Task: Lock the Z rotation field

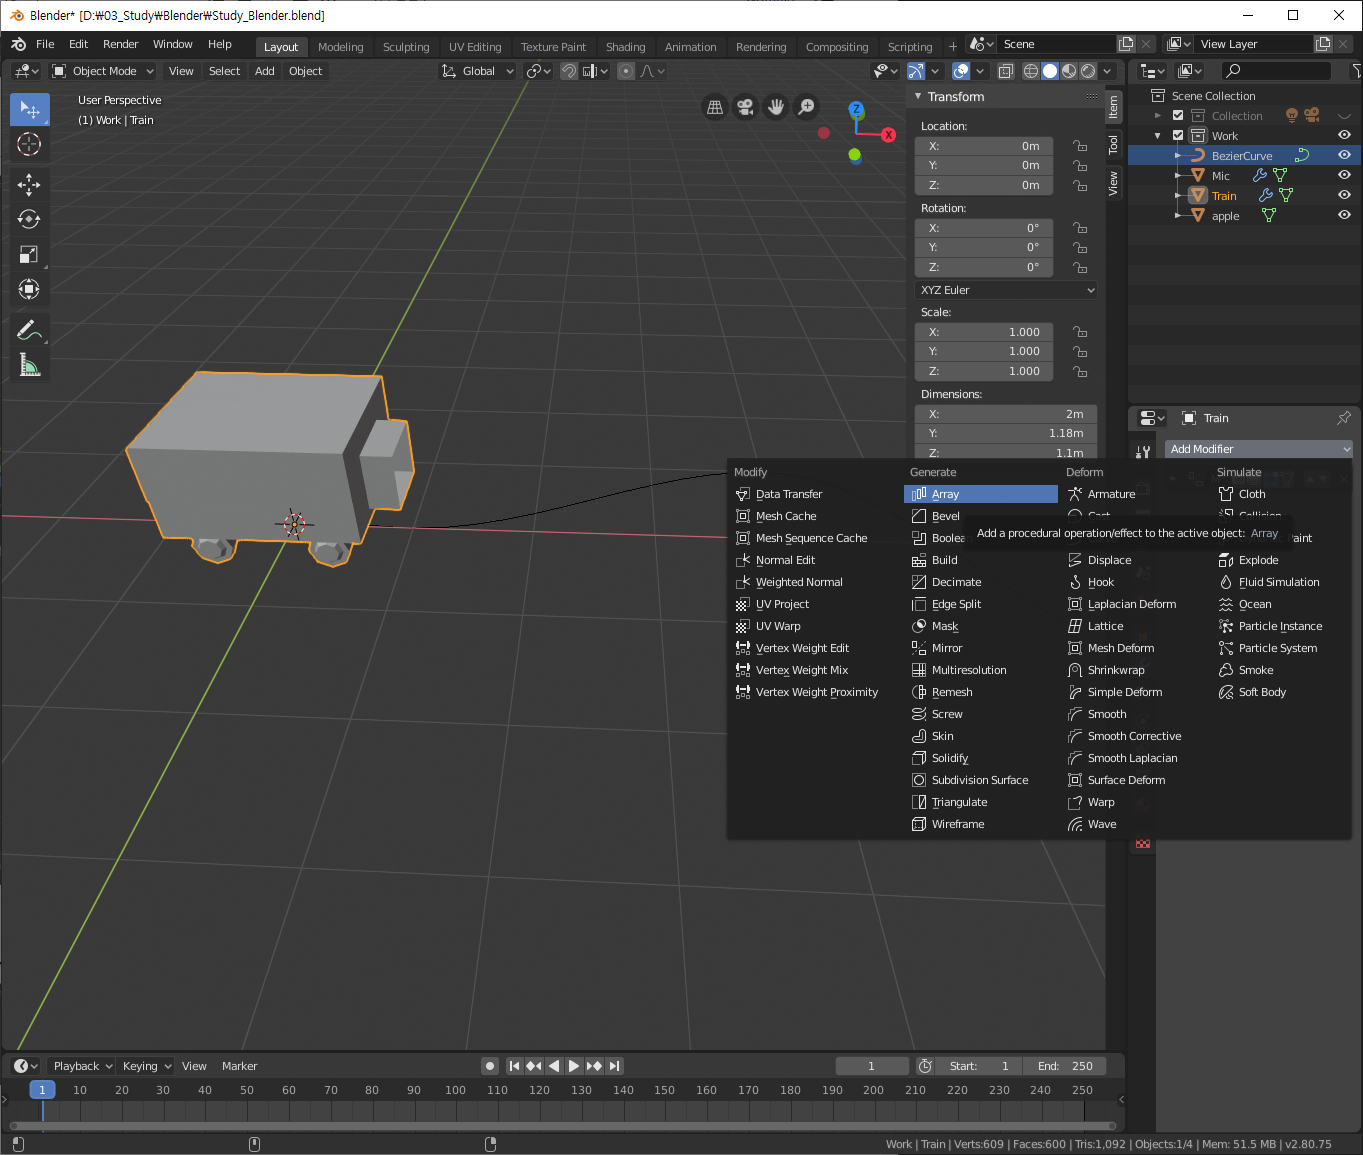Action: click(1080, 267)
